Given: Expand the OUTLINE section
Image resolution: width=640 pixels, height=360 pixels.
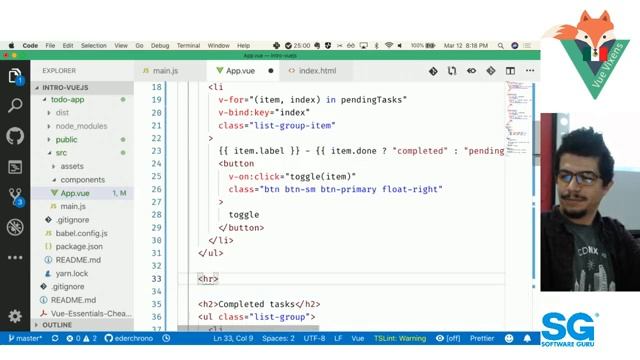Looking at the screenshot, I should (x=82, y=325).
